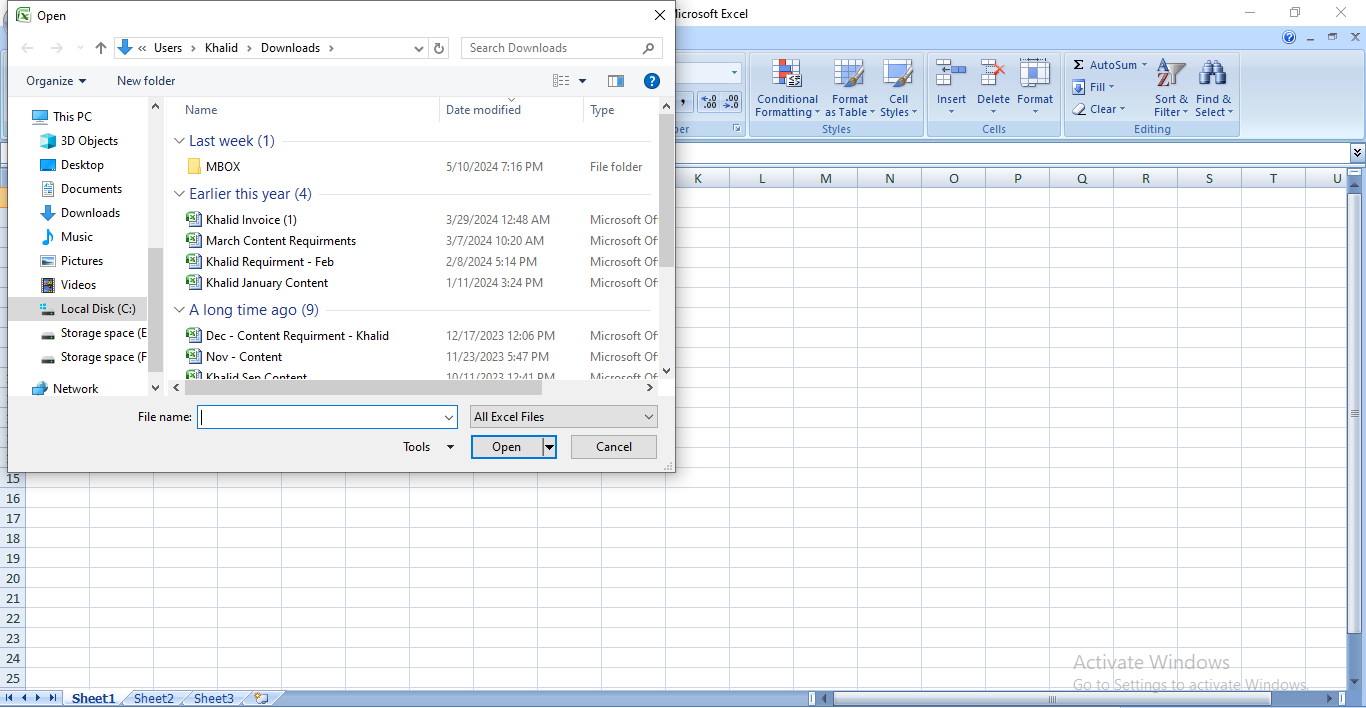
Task: Open Find & Select binoculars menu
Action: coord(1214,88)
